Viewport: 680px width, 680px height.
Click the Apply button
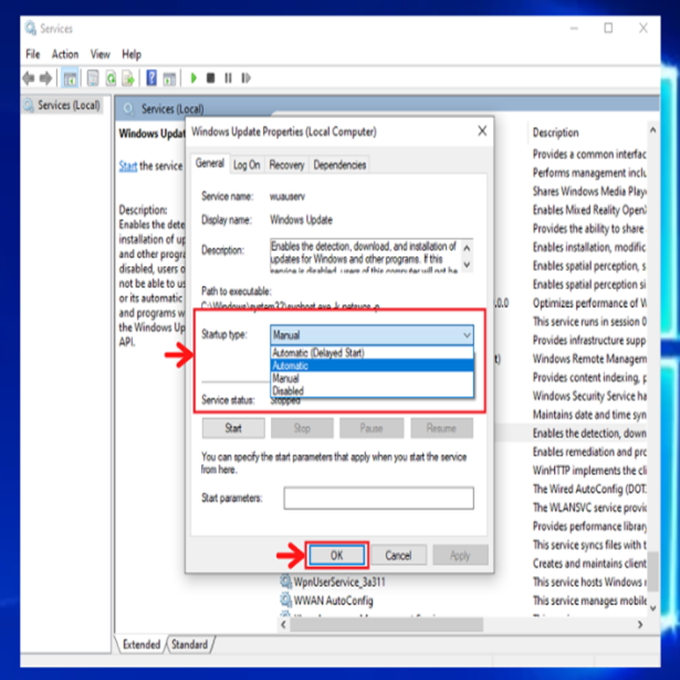tap(460, 555)
